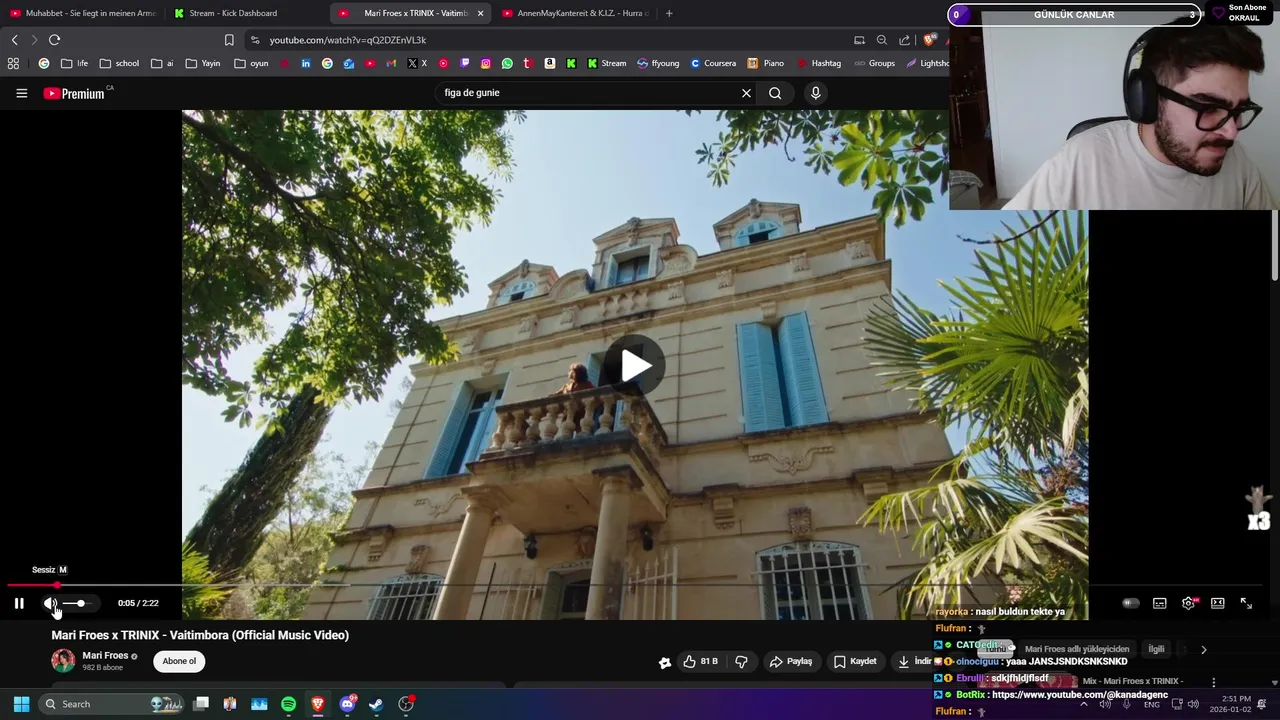Image resolution: width=1280 pixels, height=720 pixels.
Task: Open Mari Froes channel avatar
Action: [x=63, y=661]
